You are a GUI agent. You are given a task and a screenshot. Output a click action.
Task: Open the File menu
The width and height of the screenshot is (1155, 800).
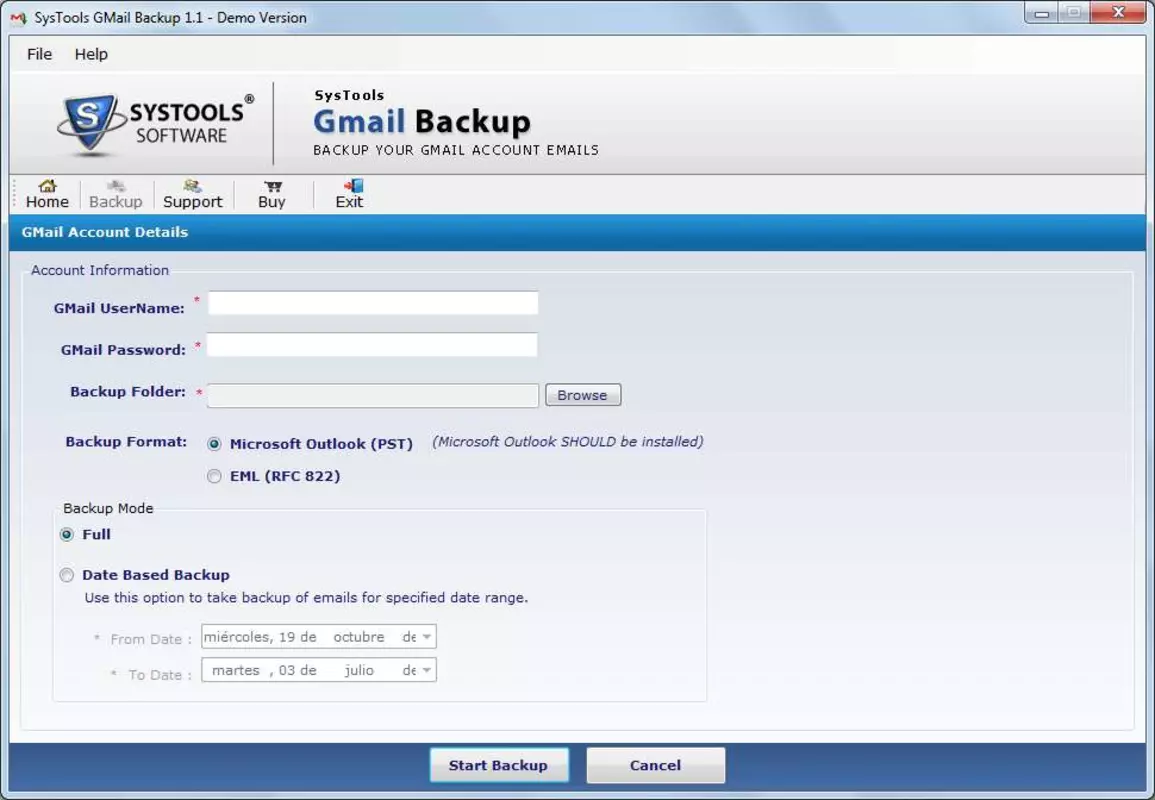pos(39,54)
